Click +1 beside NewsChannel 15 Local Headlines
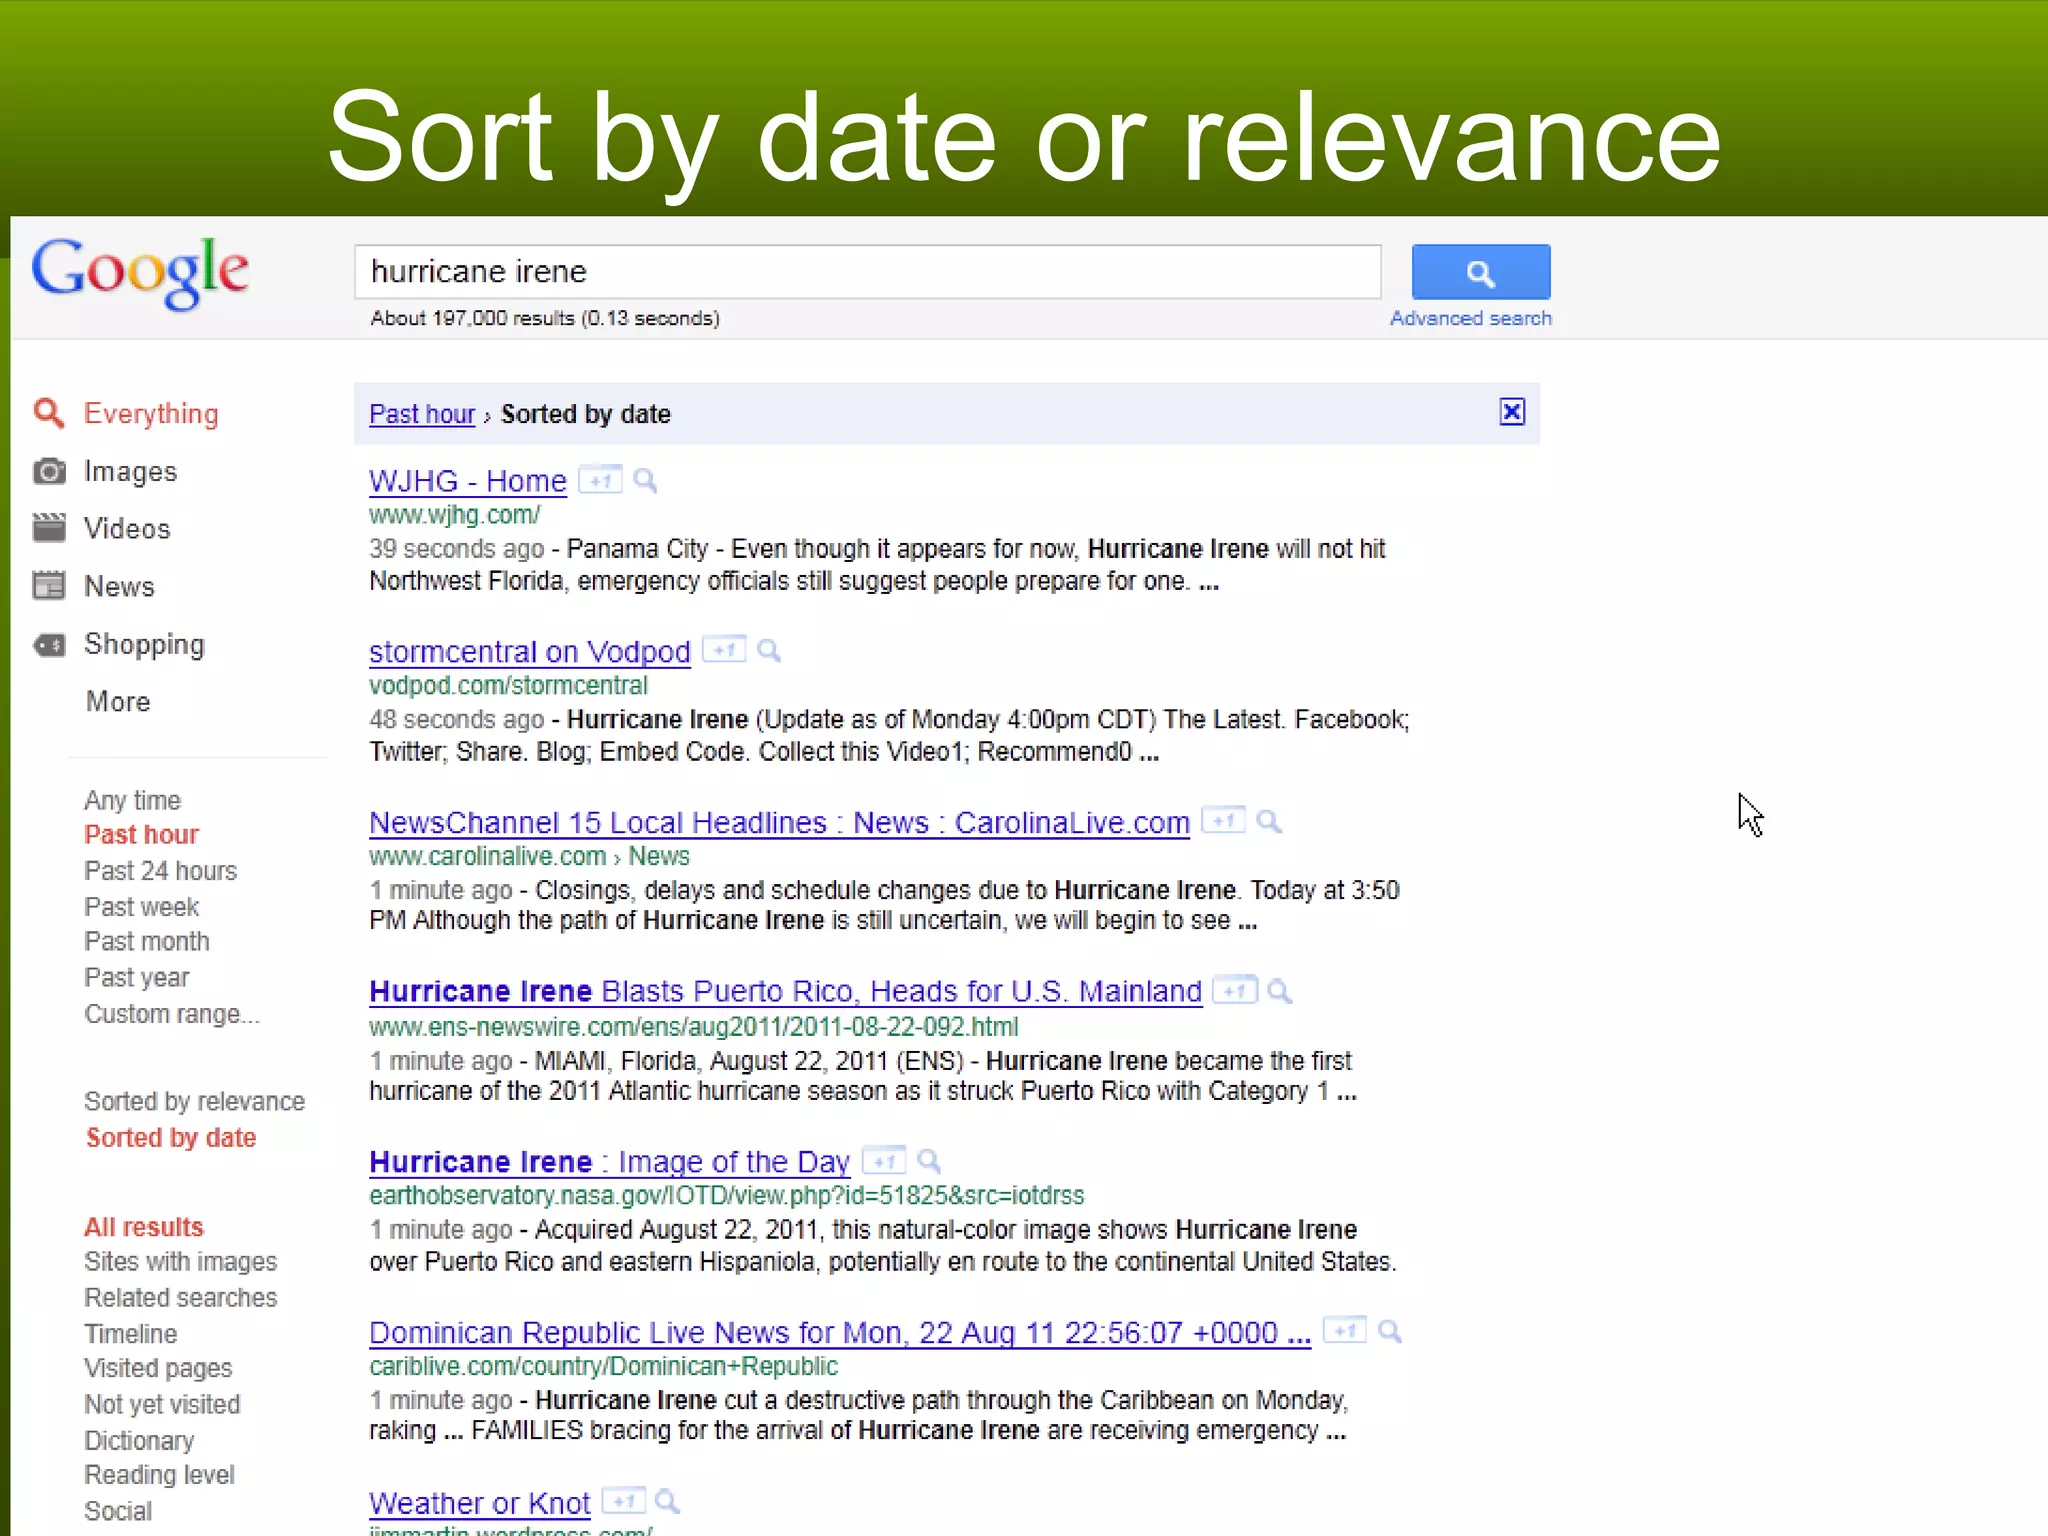 1223,820
